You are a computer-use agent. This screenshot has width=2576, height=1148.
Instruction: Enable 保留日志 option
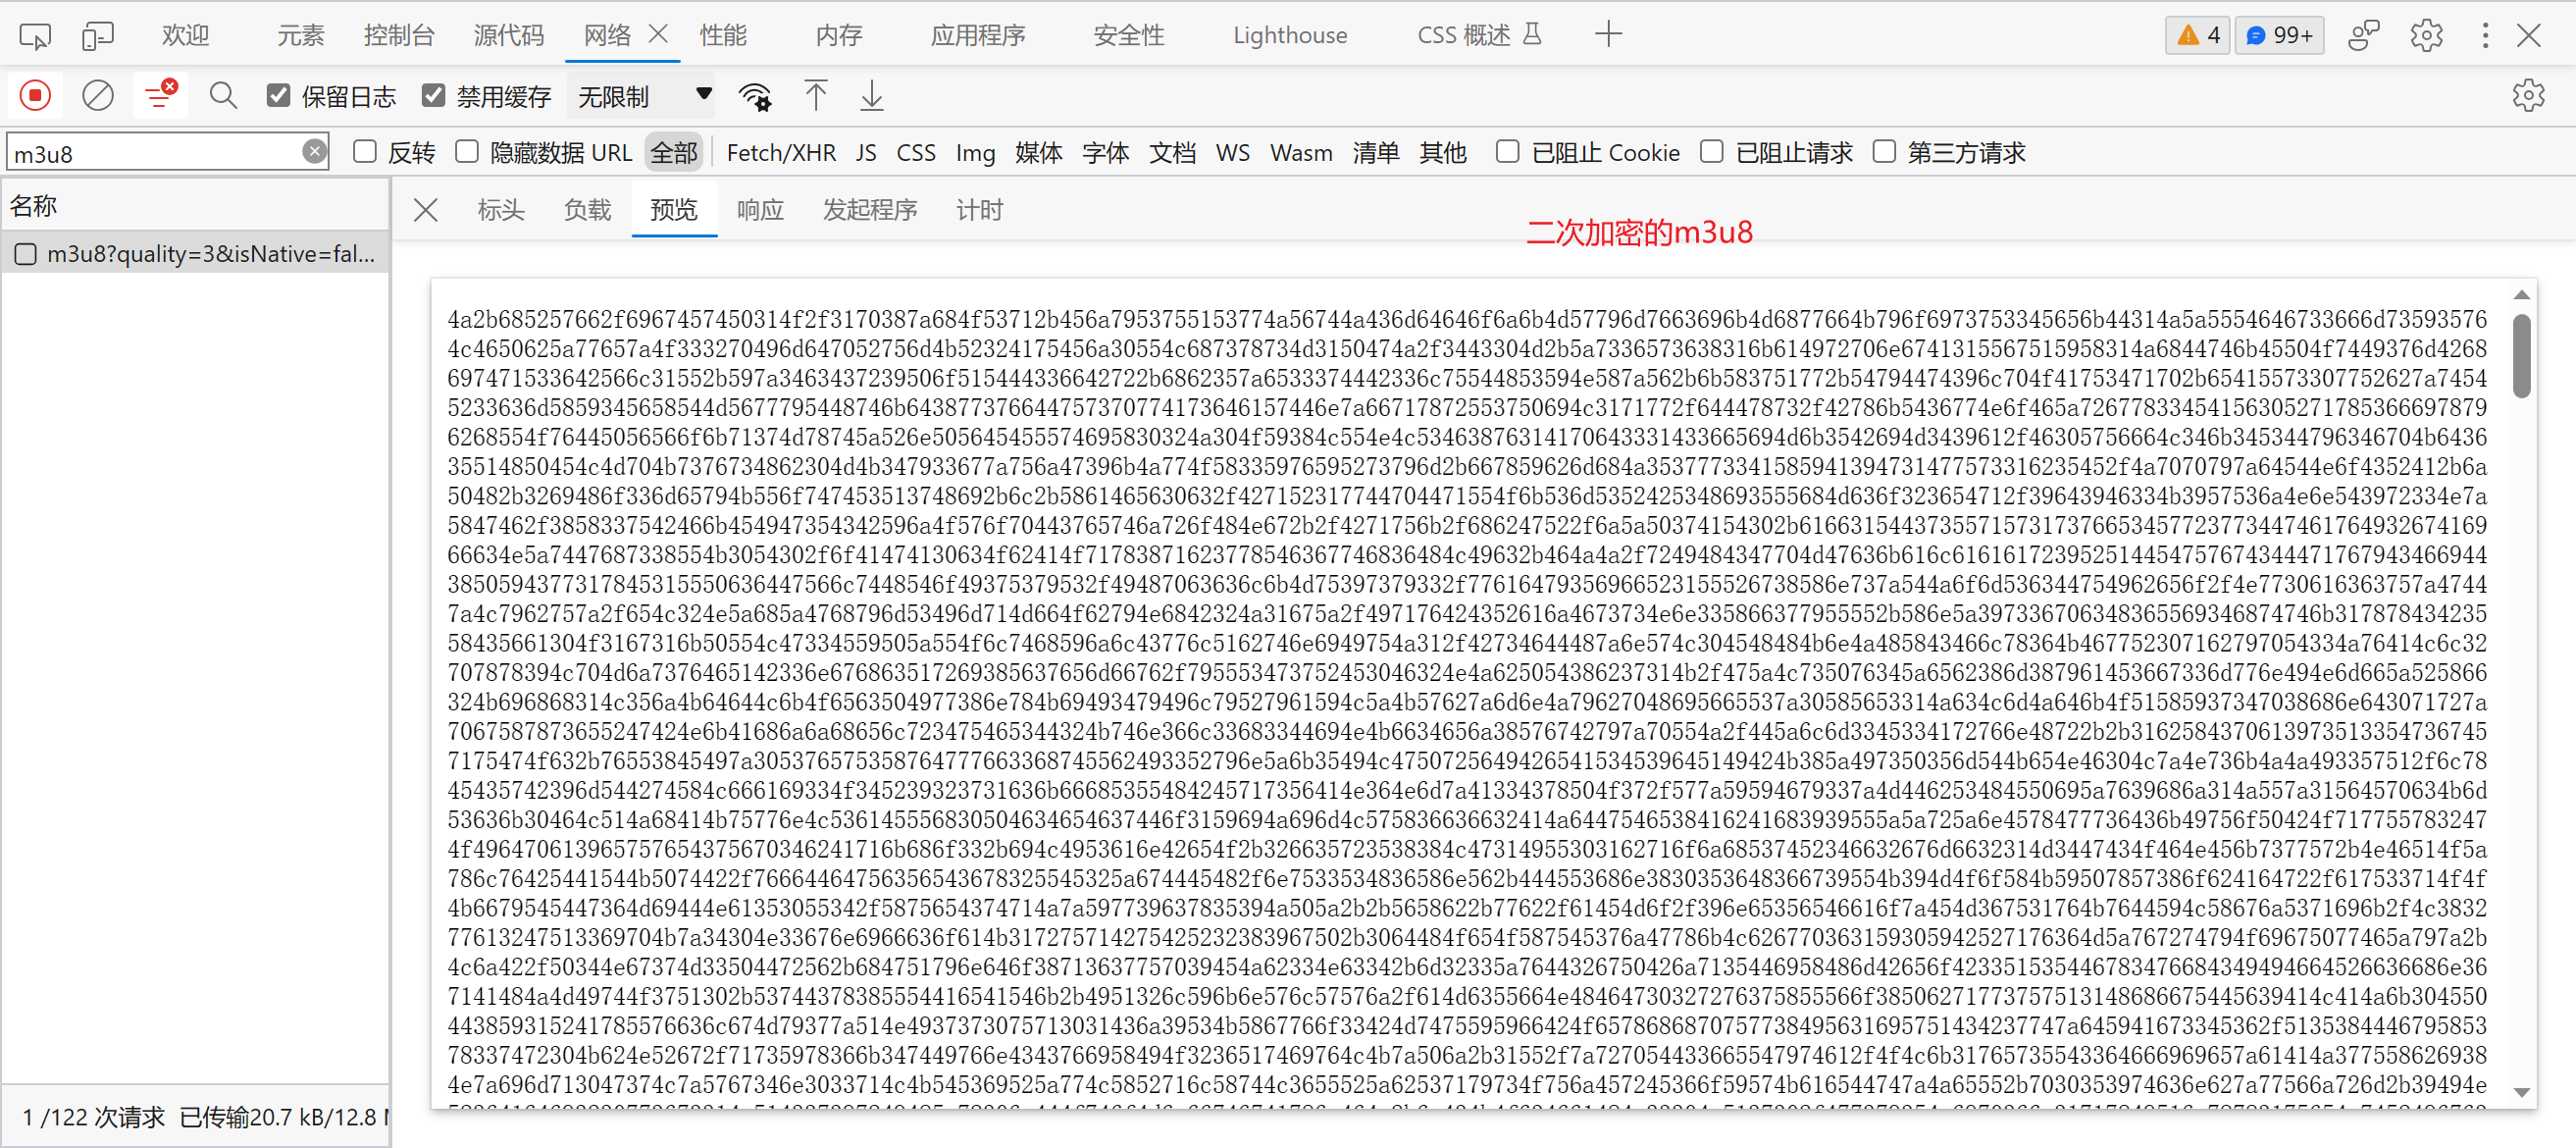coord(278,95)
